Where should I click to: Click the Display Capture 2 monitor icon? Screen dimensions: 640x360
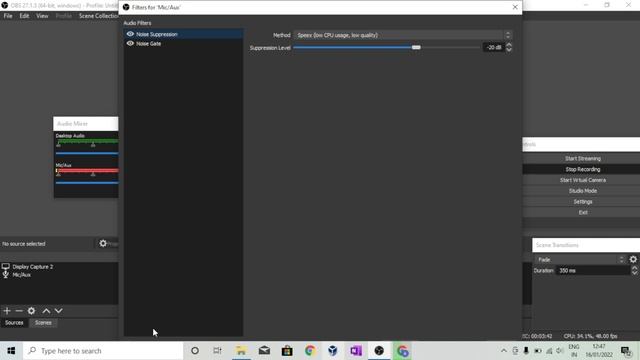click(5, 267)
